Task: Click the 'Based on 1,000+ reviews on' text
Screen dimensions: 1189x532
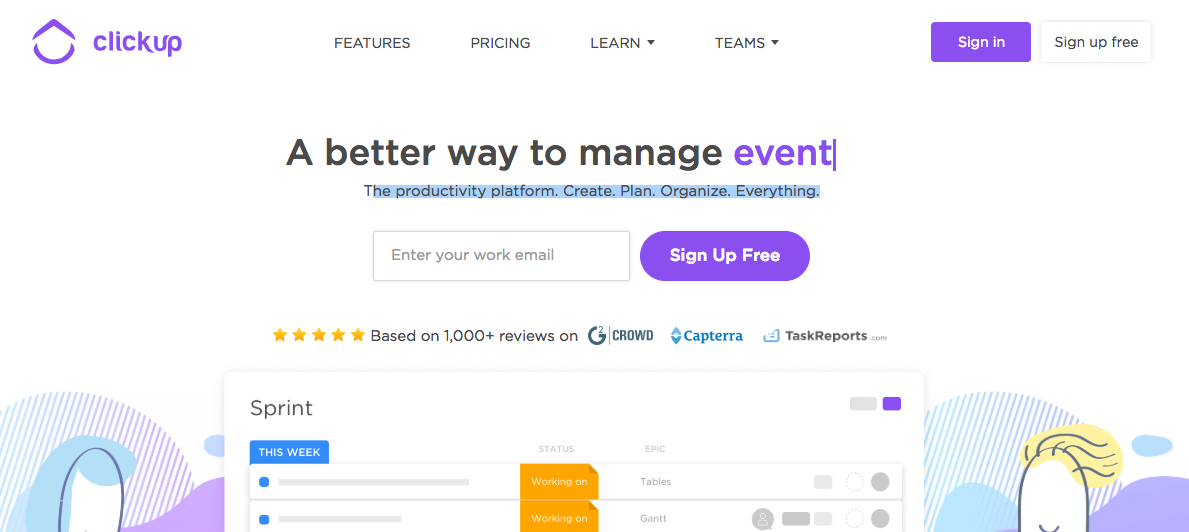Action: point(474,336)
